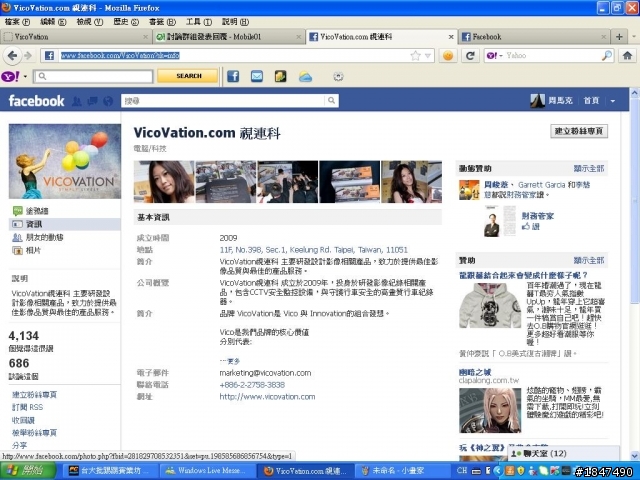This screenshot has width=640, height=480.
Task: Go back with the Firefox back arrow
Action: point(12,56)
